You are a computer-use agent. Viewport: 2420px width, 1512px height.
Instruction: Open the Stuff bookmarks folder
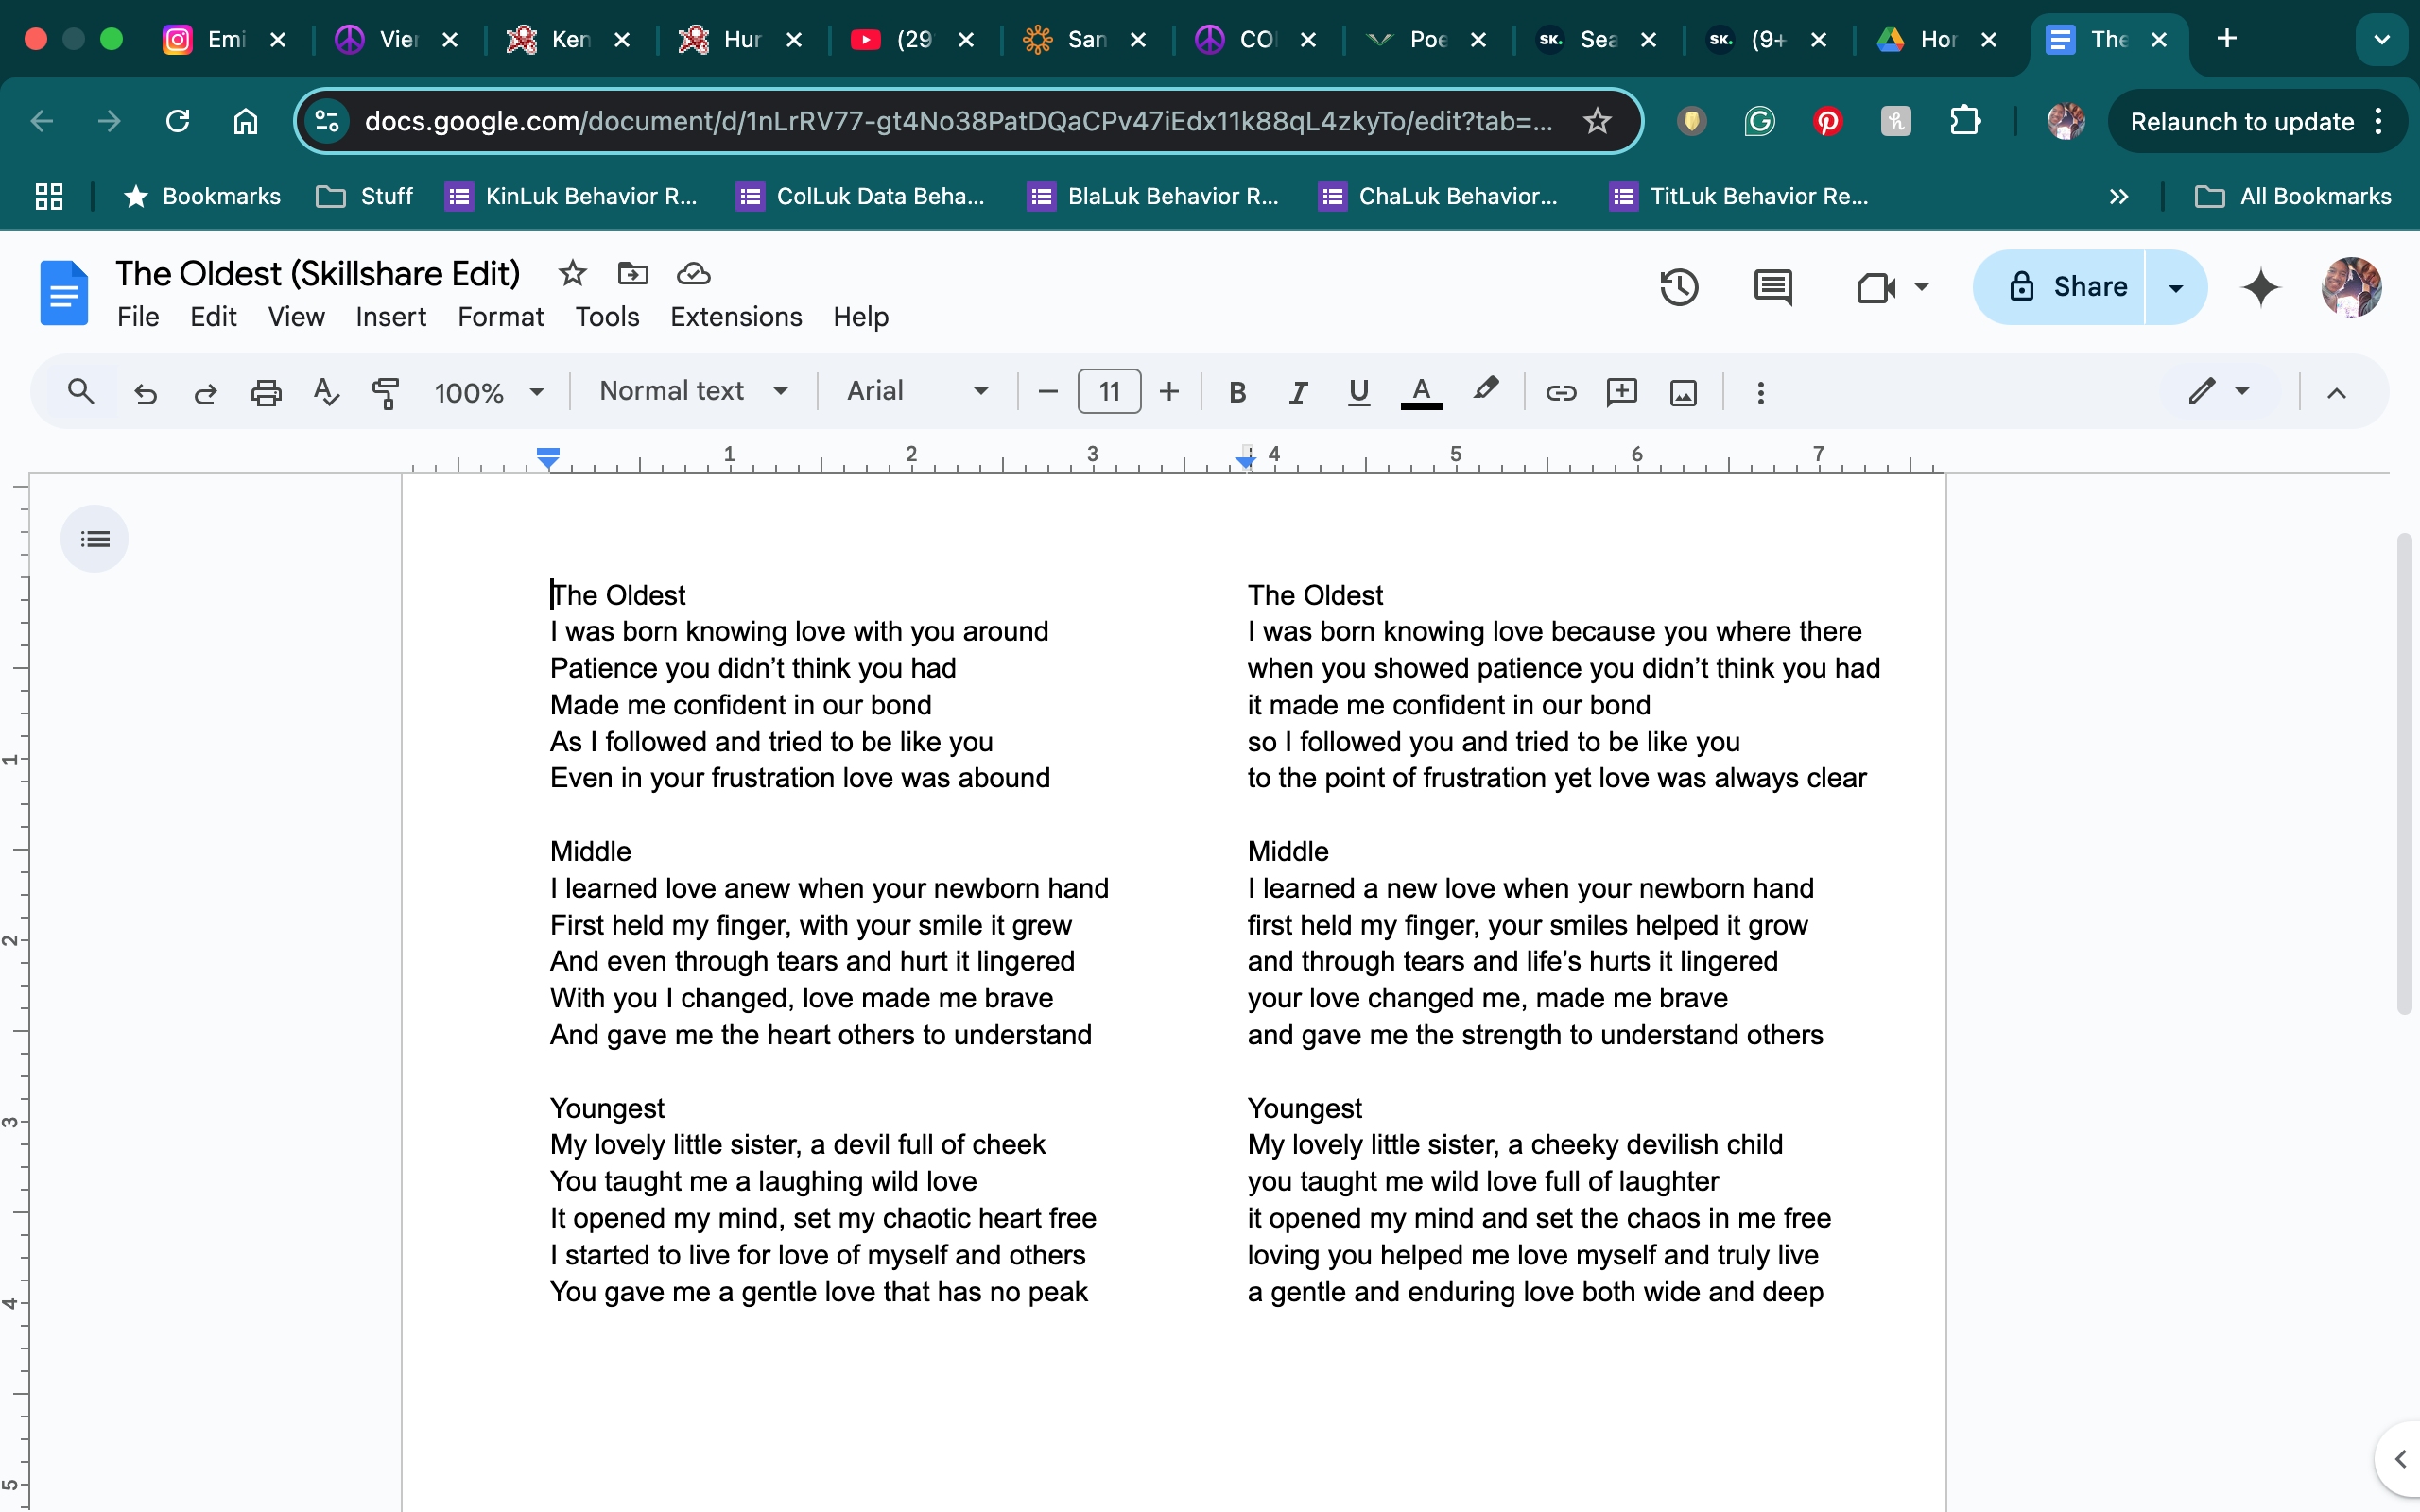coord(365,197)
